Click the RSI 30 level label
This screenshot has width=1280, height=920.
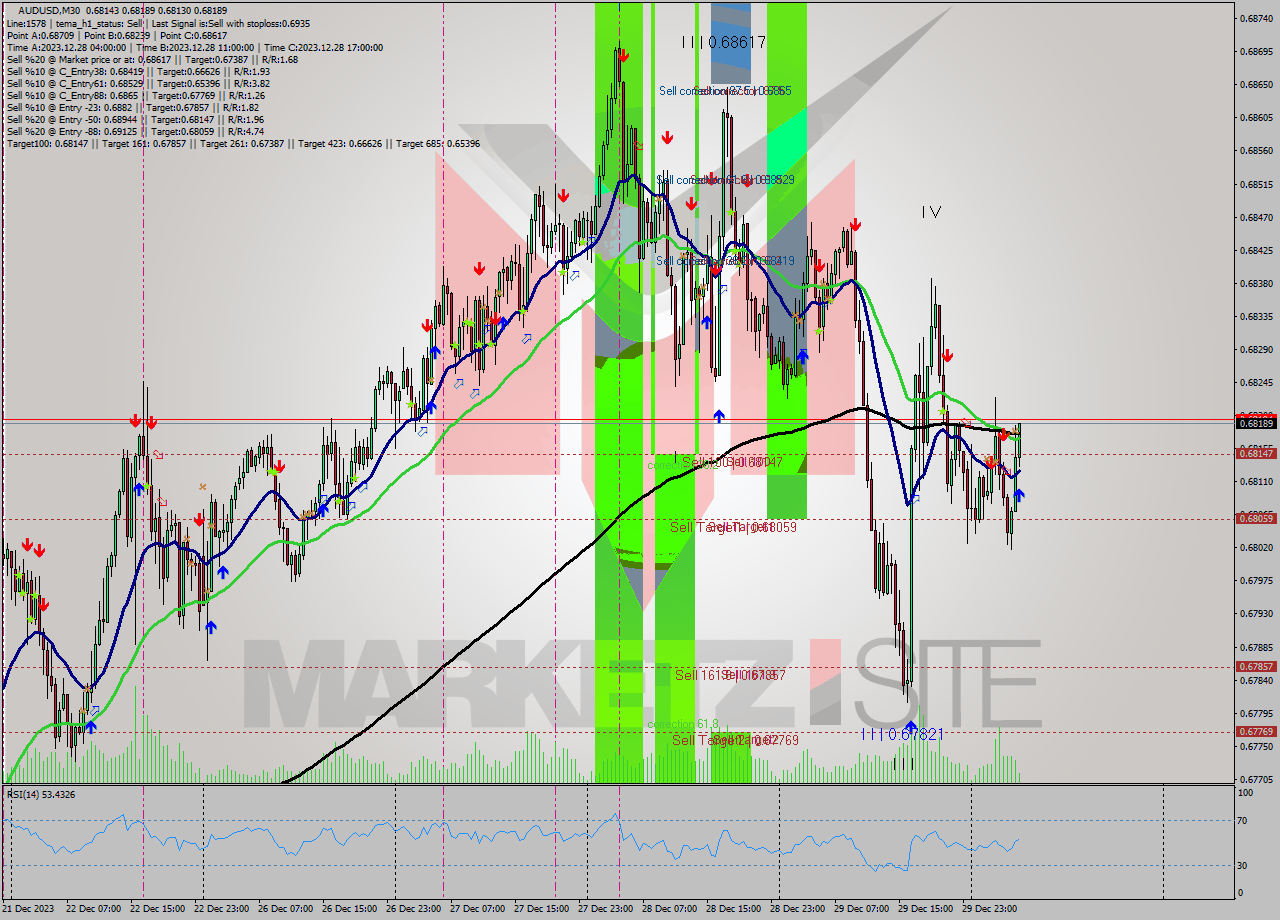click(1243, 866)
